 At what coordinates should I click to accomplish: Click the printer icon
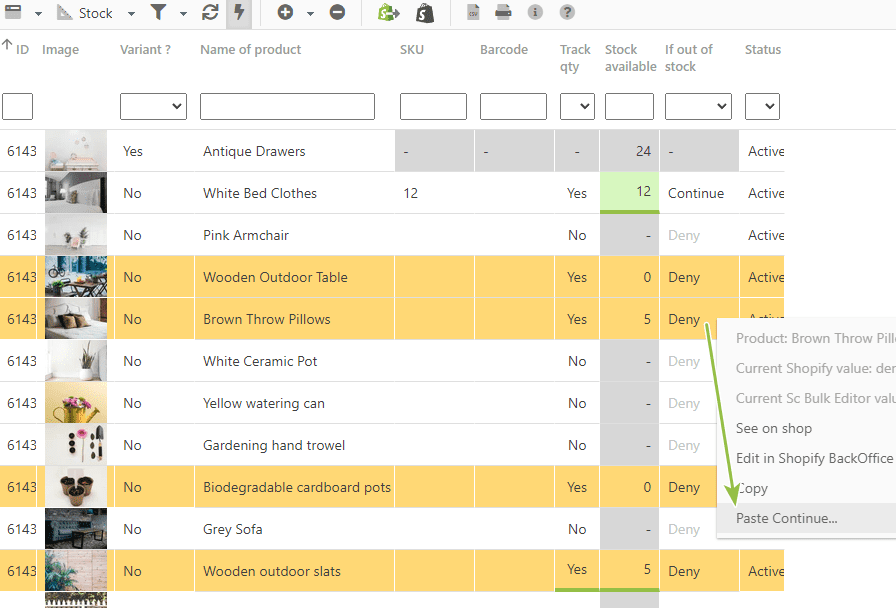point(503,12)
